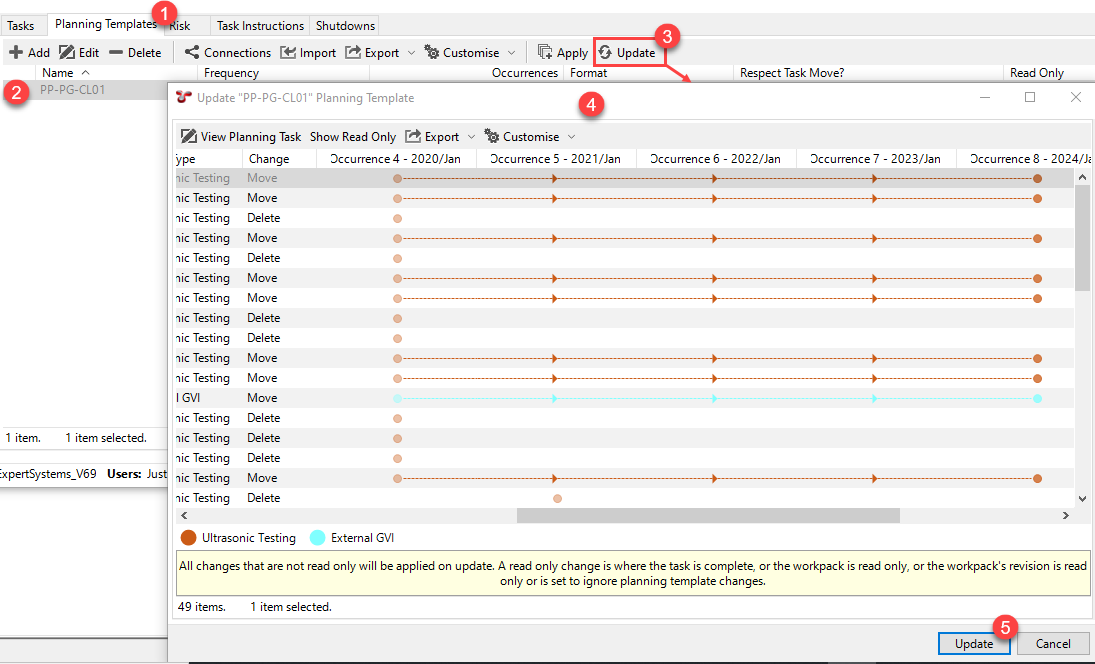Viewport: 1095px width, 664px height.
Task: Click the horizontal scrollbar thumb
Action: pos(708,515)
